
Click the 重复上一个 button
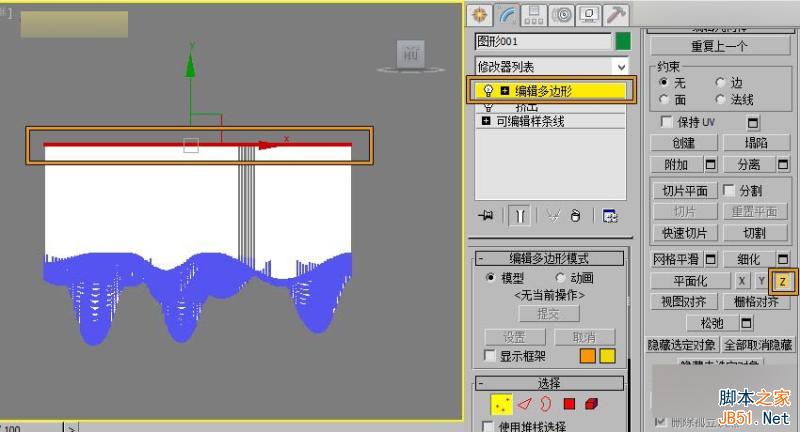(719, 46)
